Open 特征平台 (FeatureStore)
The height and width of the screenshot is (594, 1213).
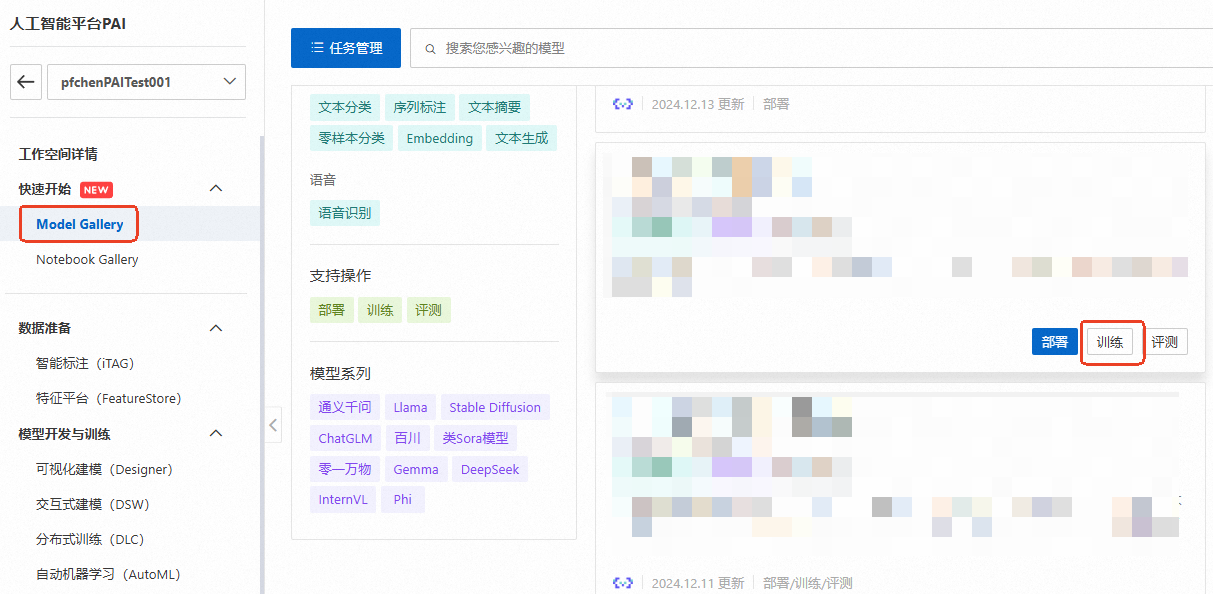tap(109, 398)
